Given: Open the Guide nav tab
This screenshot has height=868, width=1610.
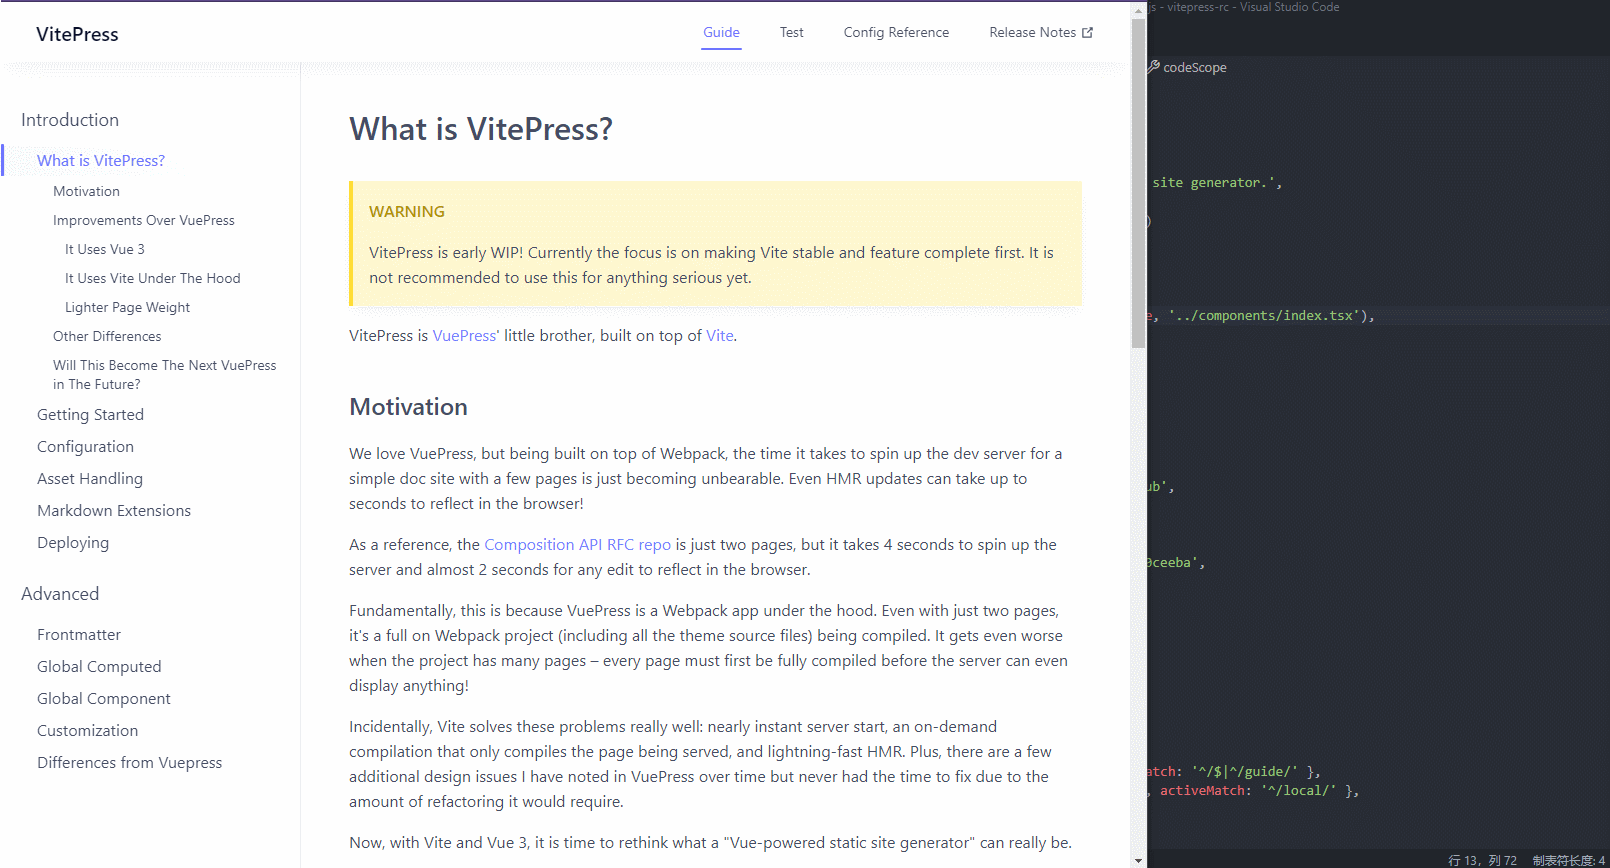Looking at the screenshot, I should tap(721, 32).
